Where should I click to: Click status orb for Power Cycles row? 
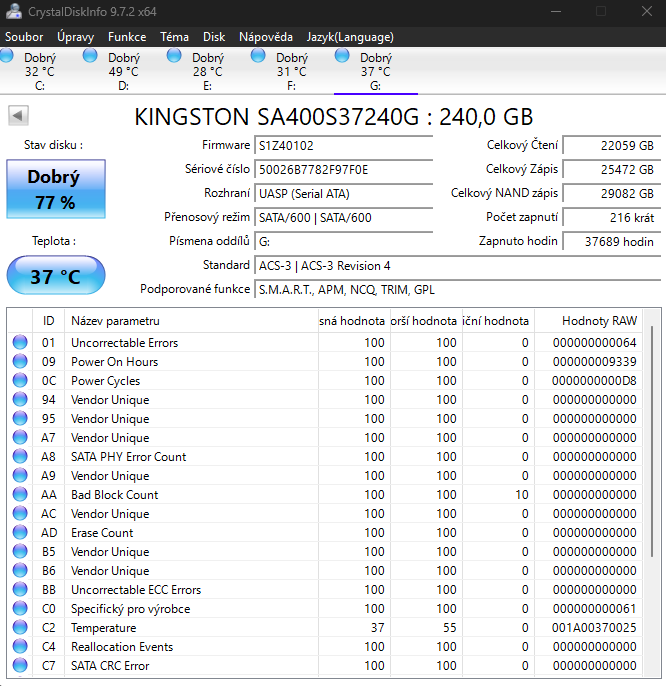coord(20,380)
